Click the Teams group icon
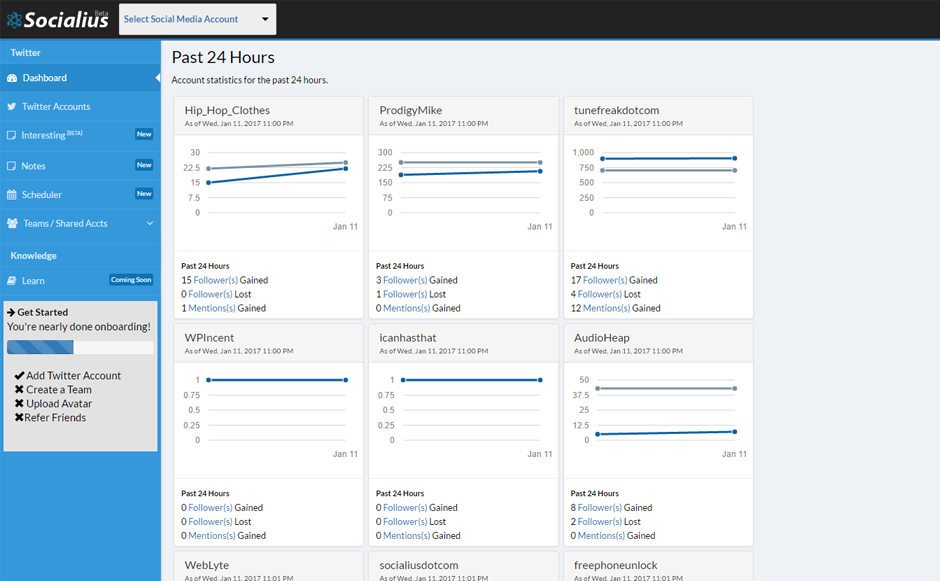Screen dimensions: 940x581 (x=13, y=224)
